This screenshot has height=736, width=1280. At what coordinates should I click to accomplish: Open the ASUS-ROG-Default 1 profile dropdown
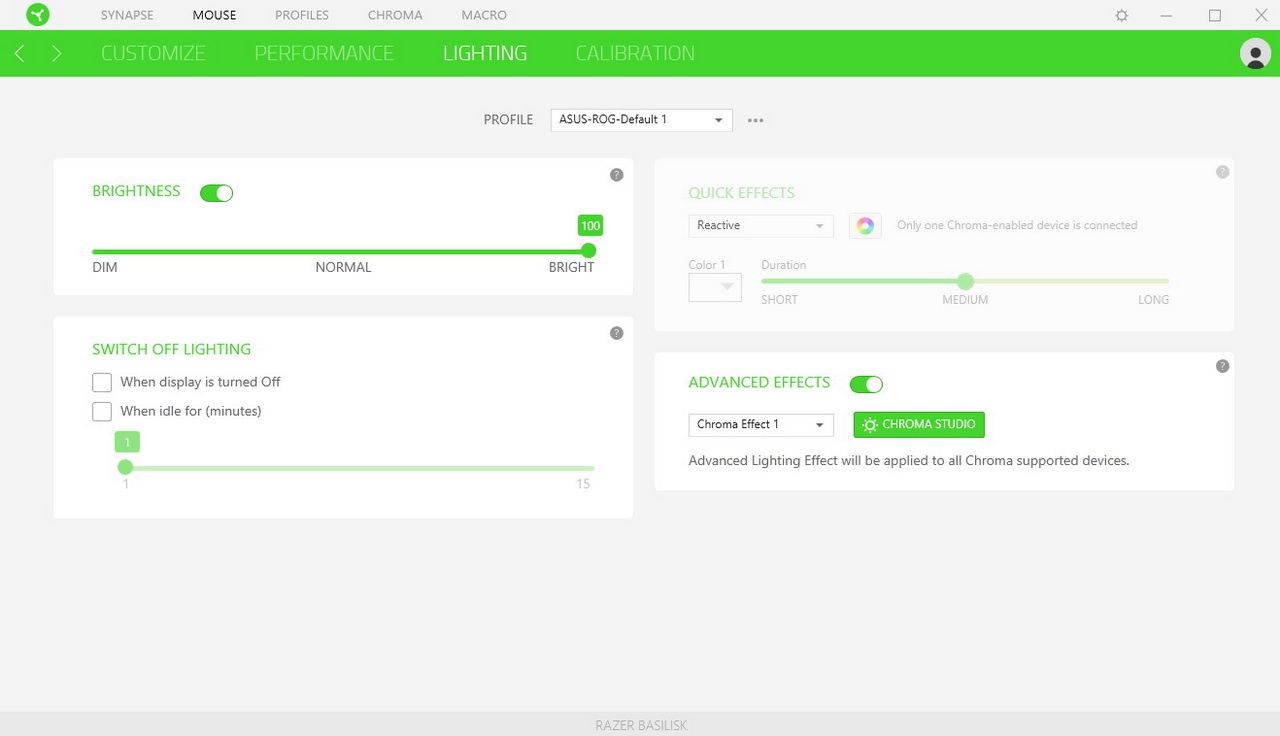[642, 120]
